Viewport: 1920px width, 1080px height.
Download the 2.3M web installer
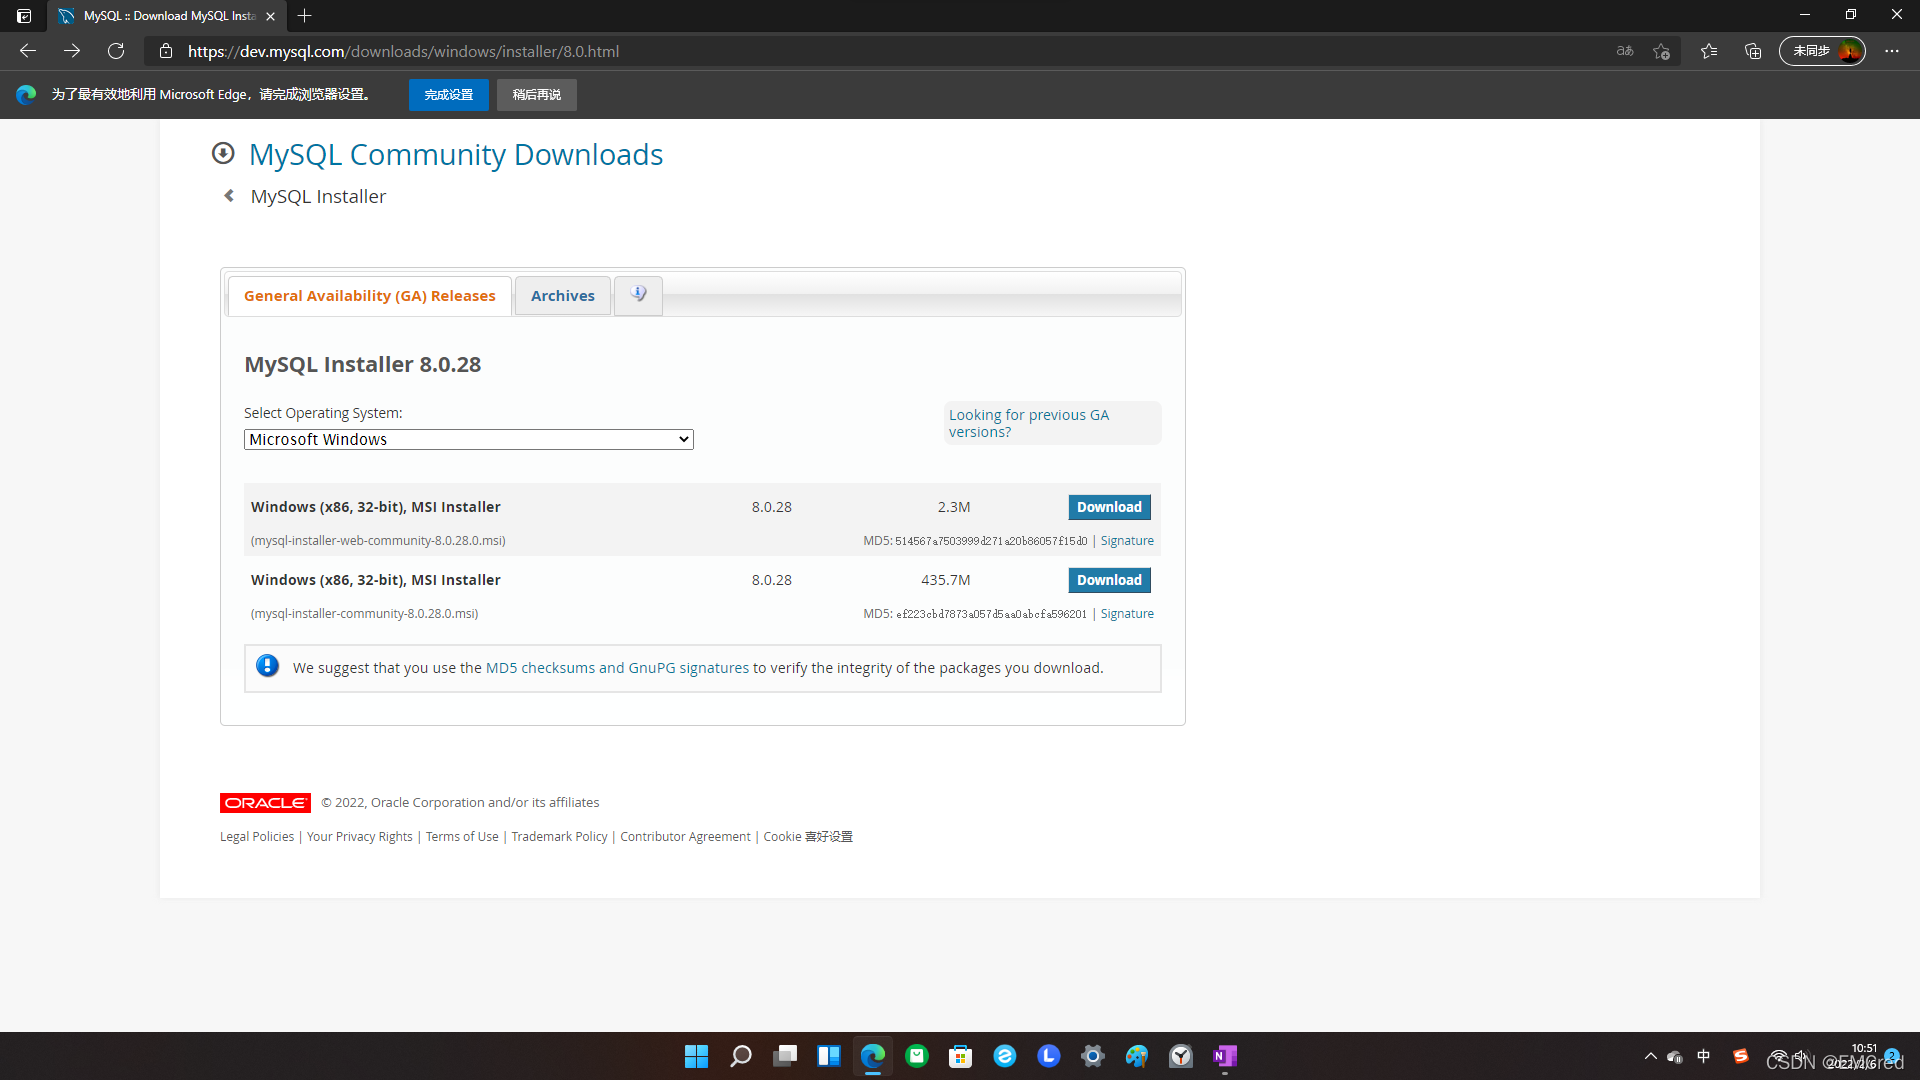[1108, 507]
